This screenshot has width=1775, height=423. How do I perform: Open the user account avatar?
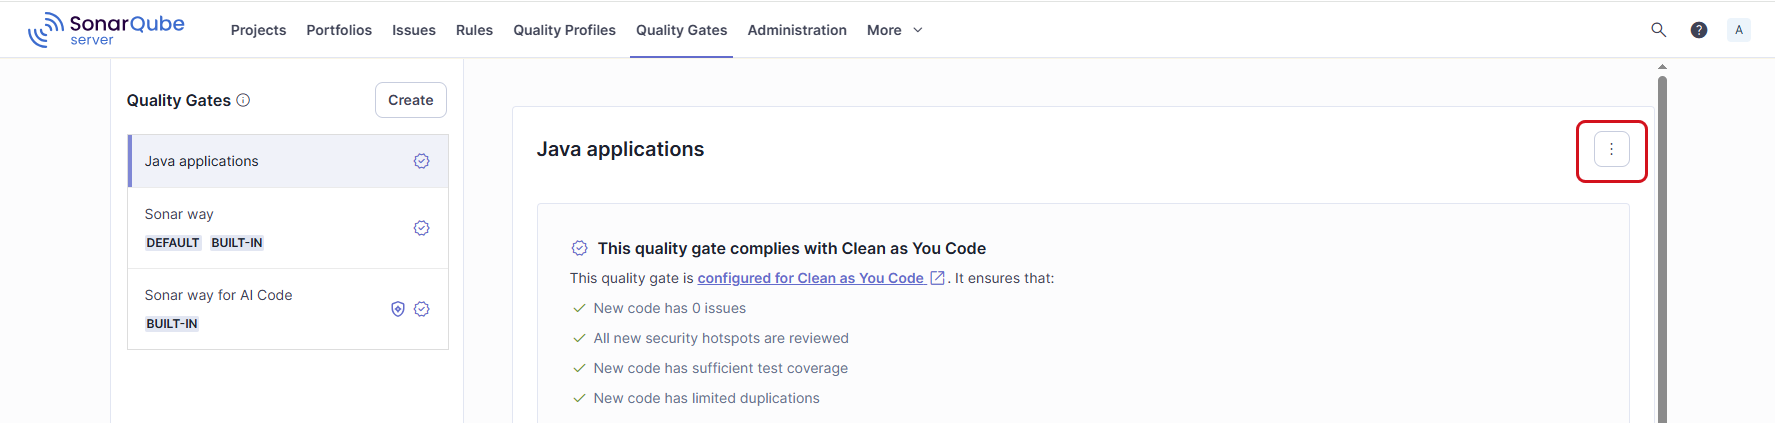pyautogui.click(x=1739, y=30)
